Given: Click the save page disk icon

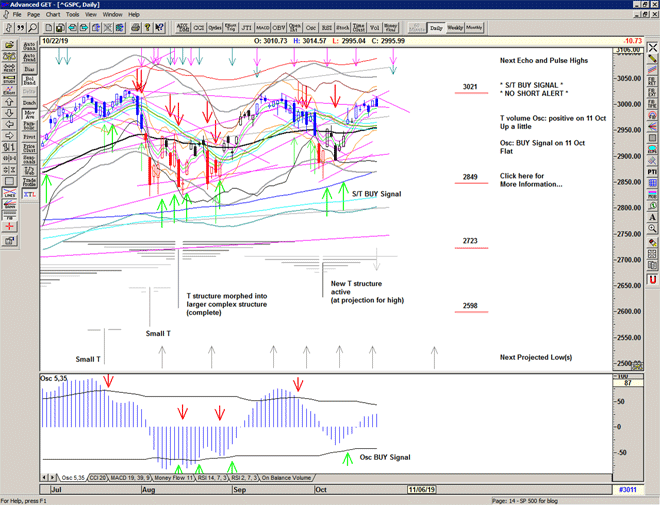Looking at the screenshot, I should pyautogui.click(x=60, y=28).
